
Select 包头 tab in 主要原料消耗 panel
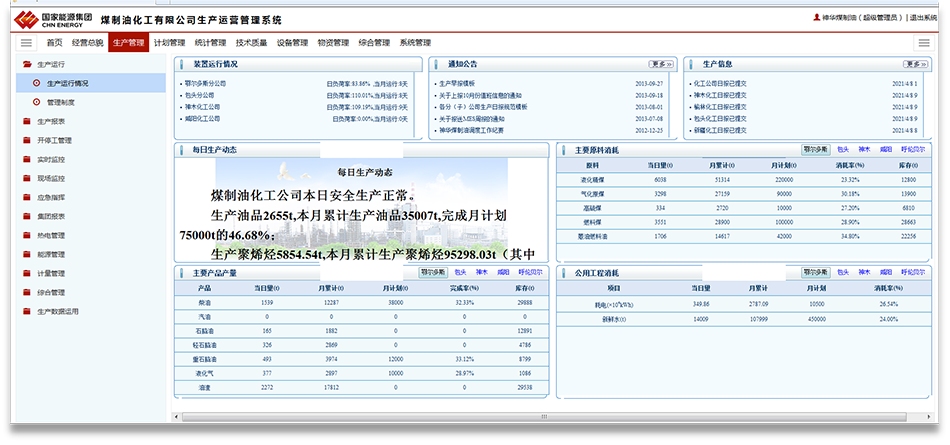(843, 150)
